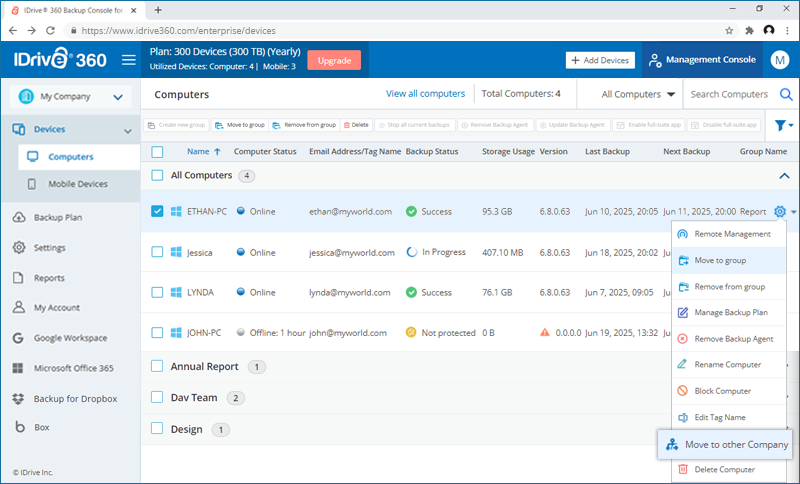Open Backup for Dropbox in sidebar
The image size is (800, 484).
pyautogui.click(x=75, y=398)
